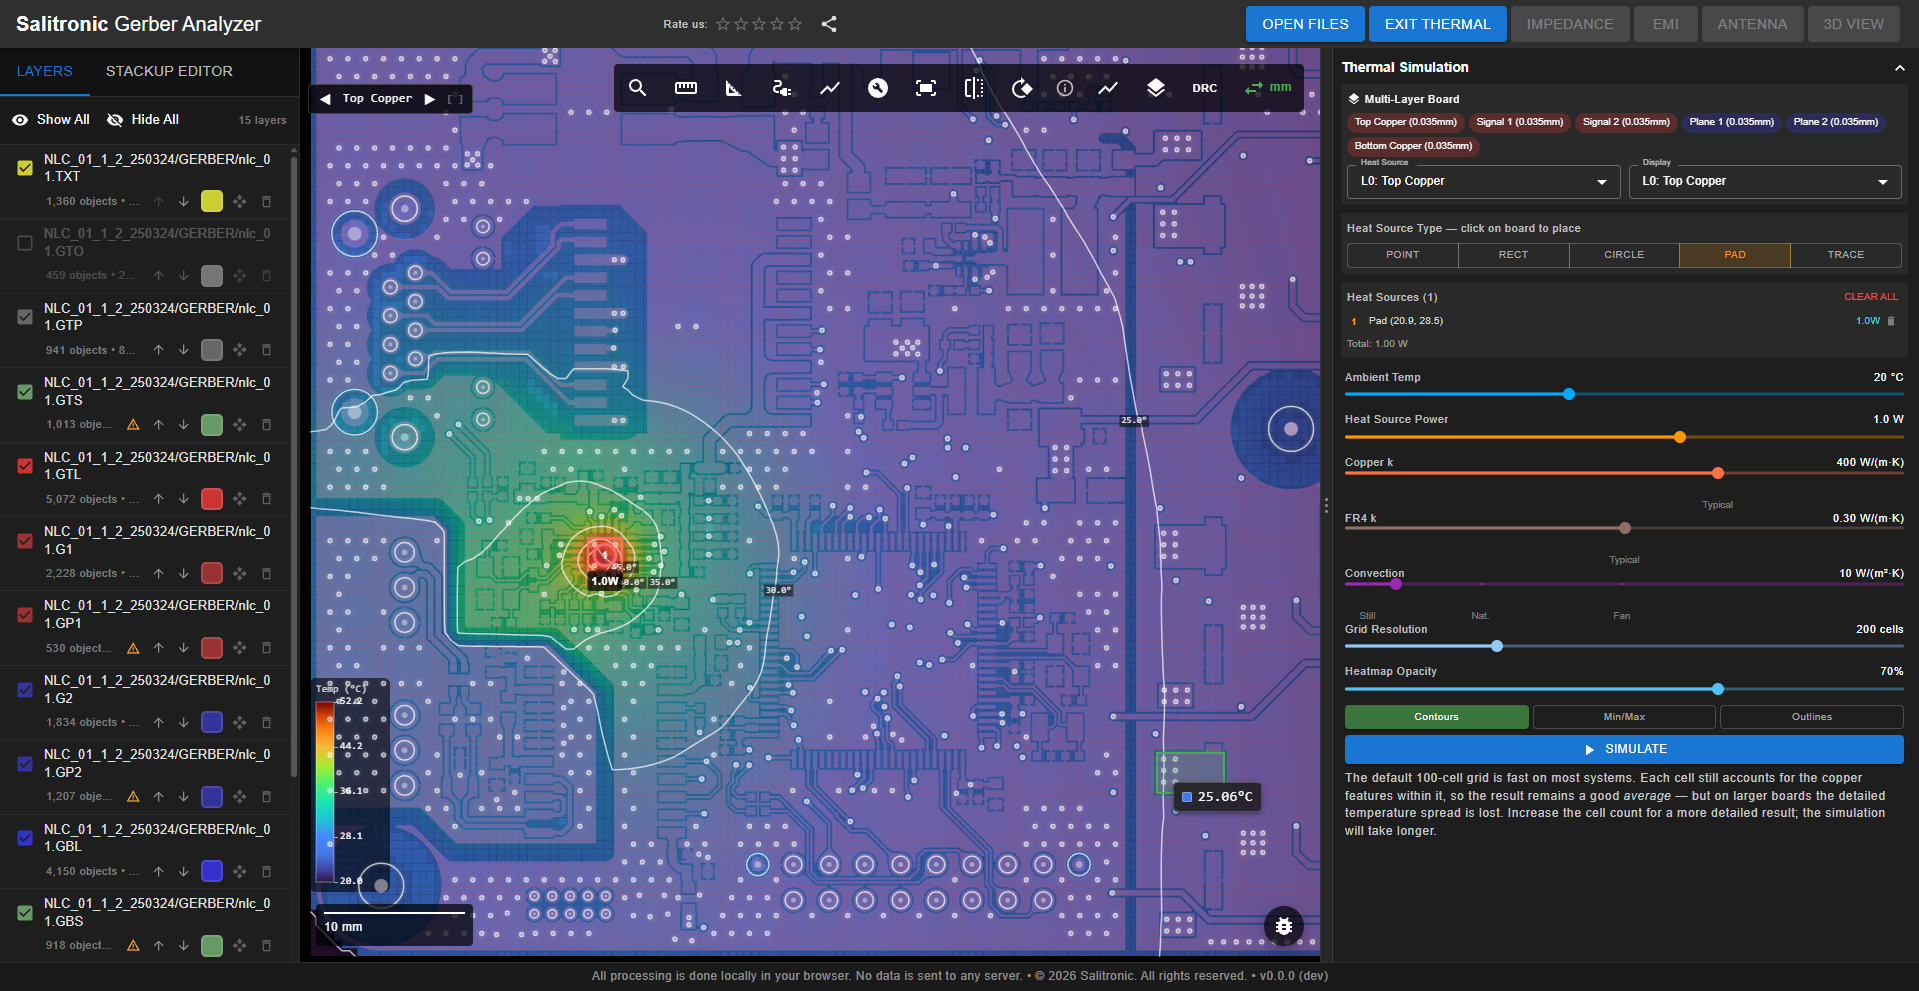The width and height of the screenshot is (1919, 991).
Task: Open the Display layer dropdown
Action: click(x=1764, y=182)
